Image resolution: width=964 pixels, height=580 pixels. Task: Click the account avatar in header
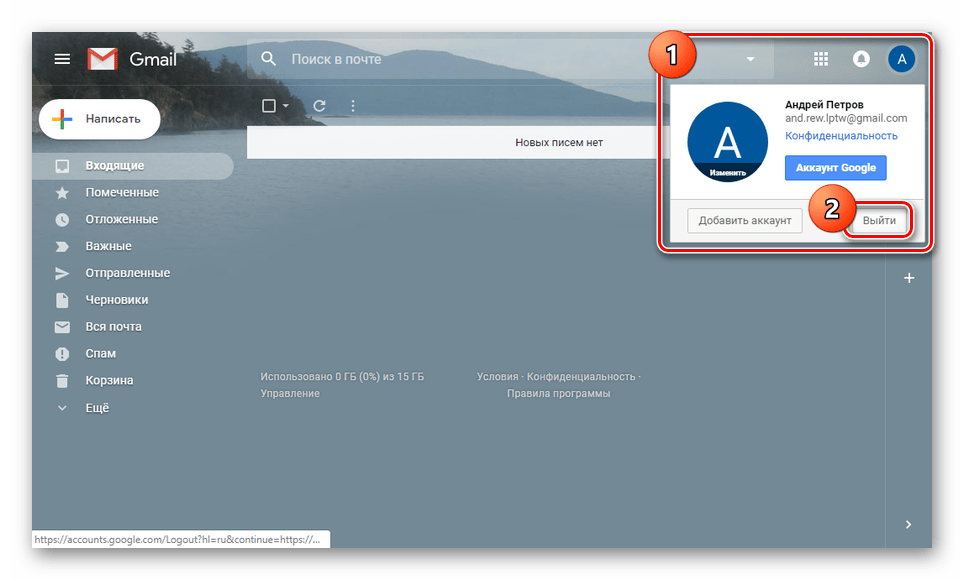(901, 59)
